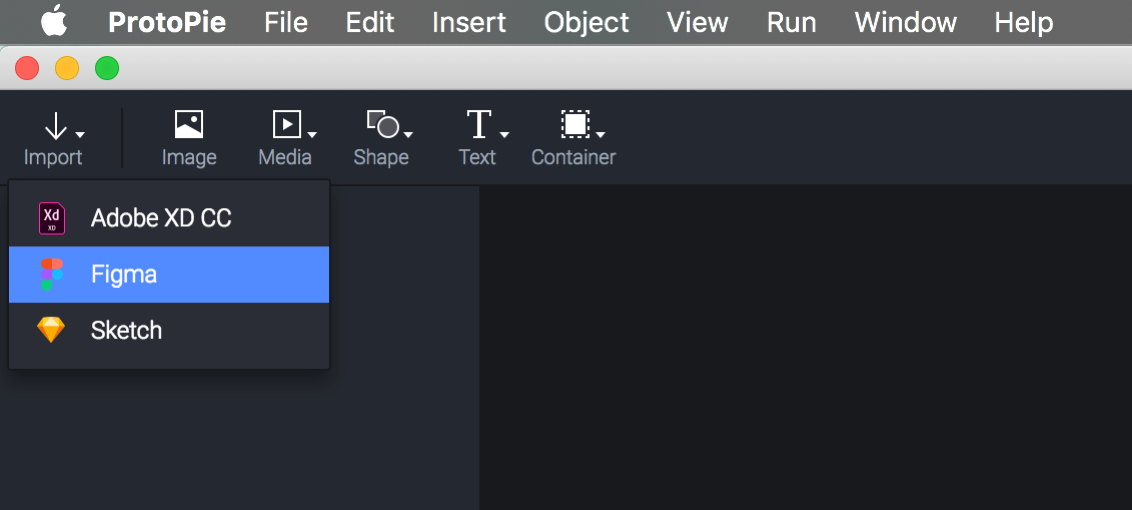Screen dimensions: 1132x510
Task: Expand the Text dropdown arrow
Action: coord(505,134)
